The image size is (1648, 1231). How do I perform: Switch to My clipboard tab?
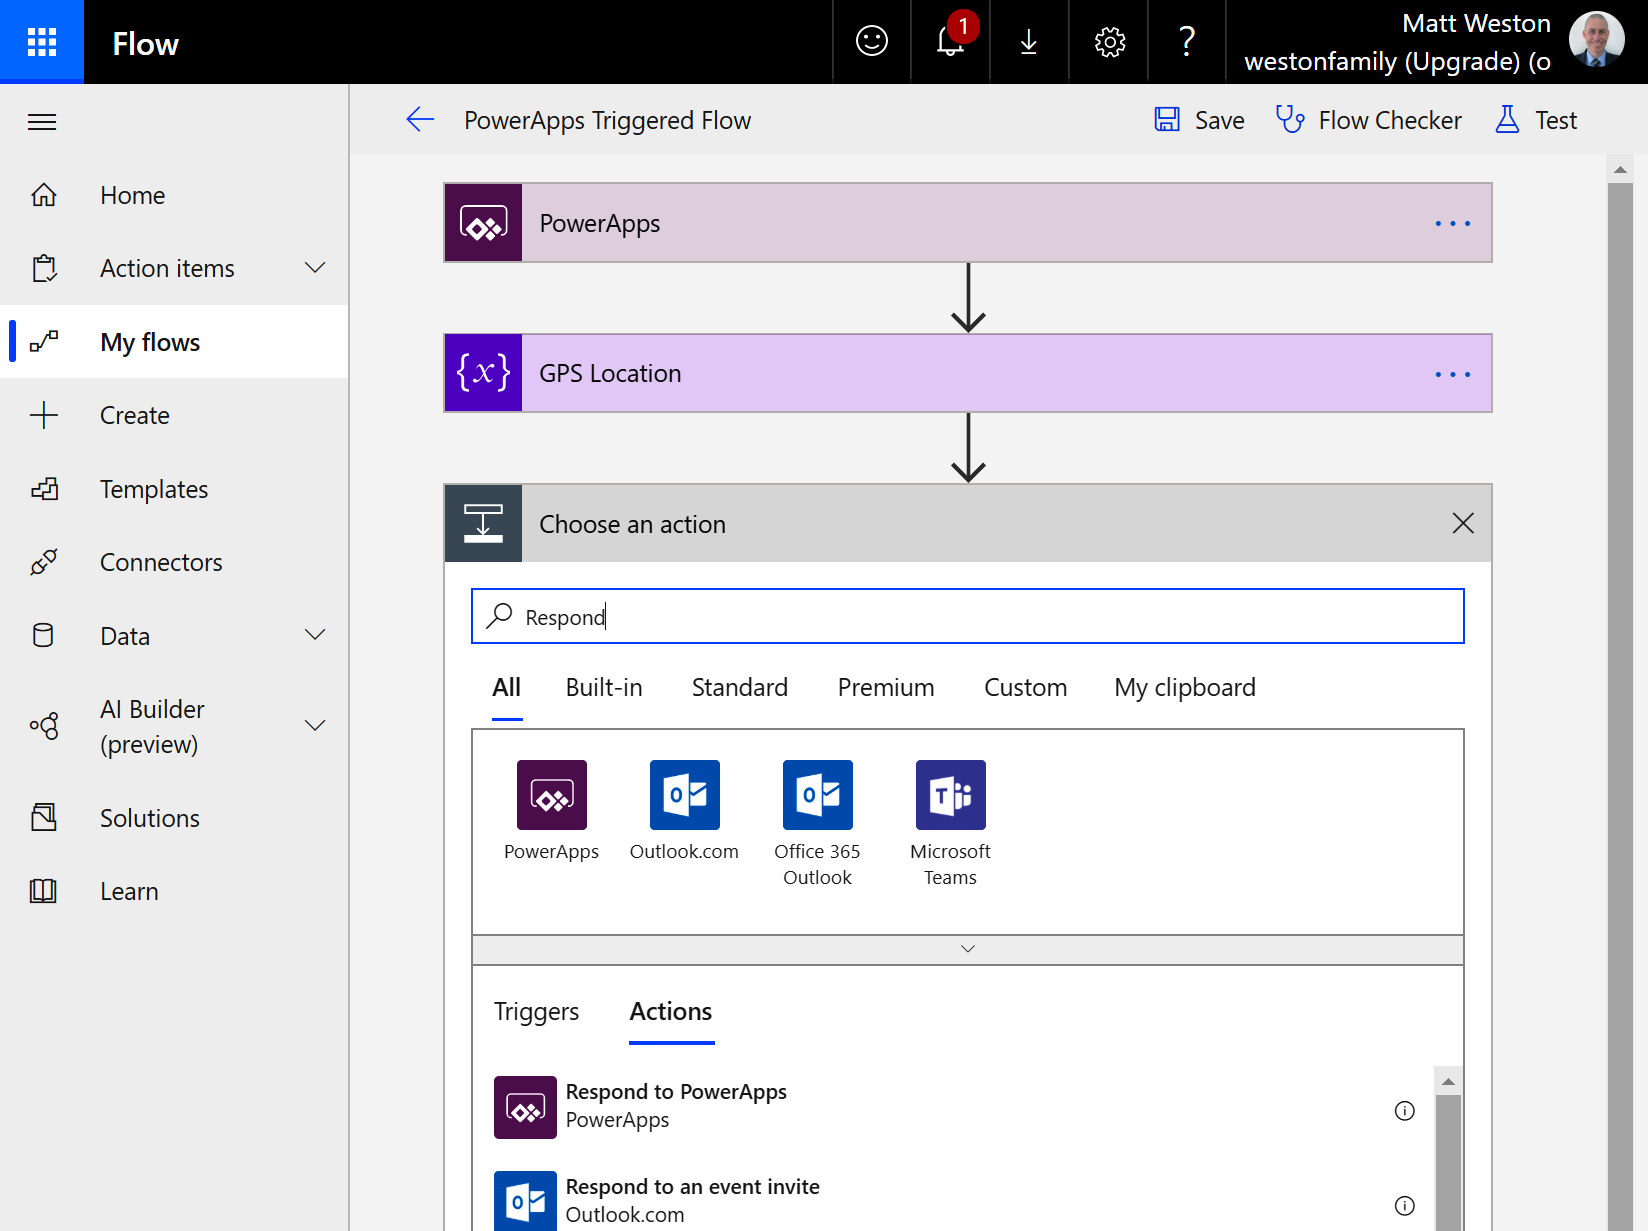(x=1185, y=688)
